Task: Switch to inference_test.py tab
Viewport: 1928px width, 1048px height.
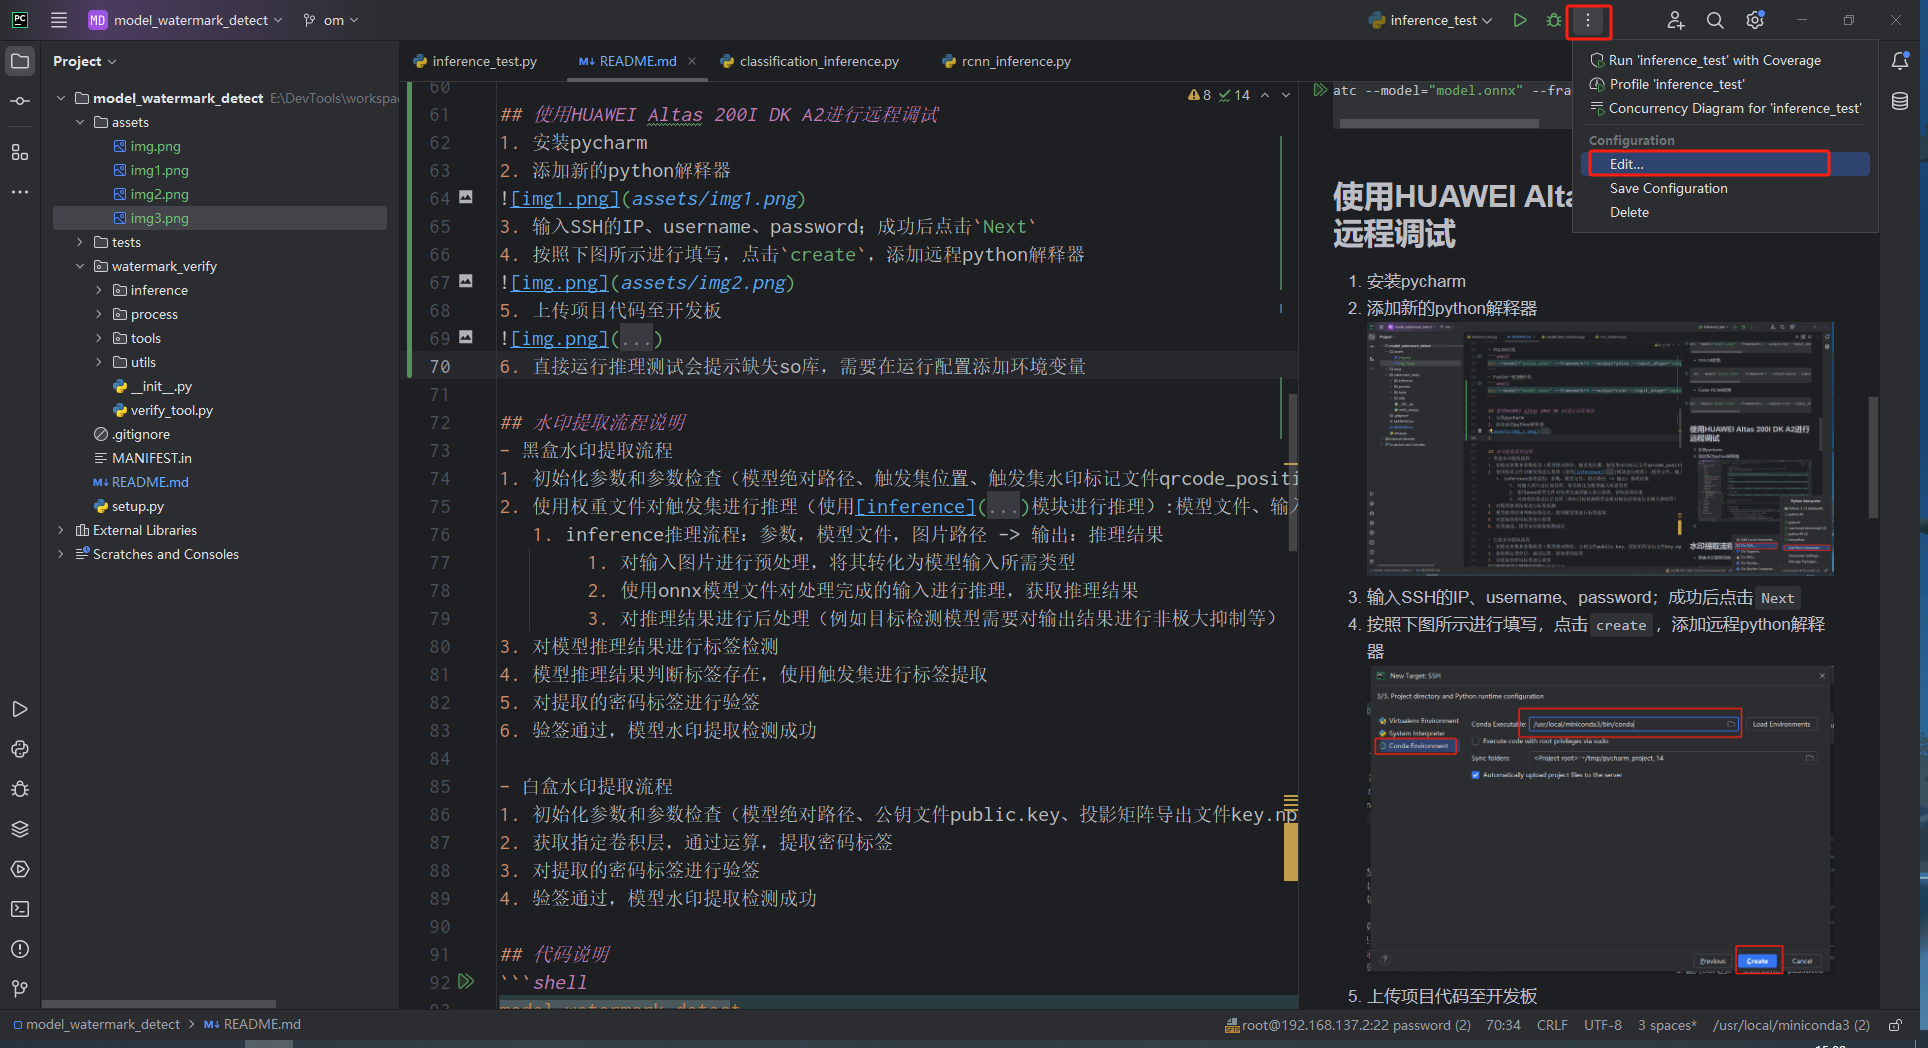Action: pyautogui.click(x=475, y=61)
